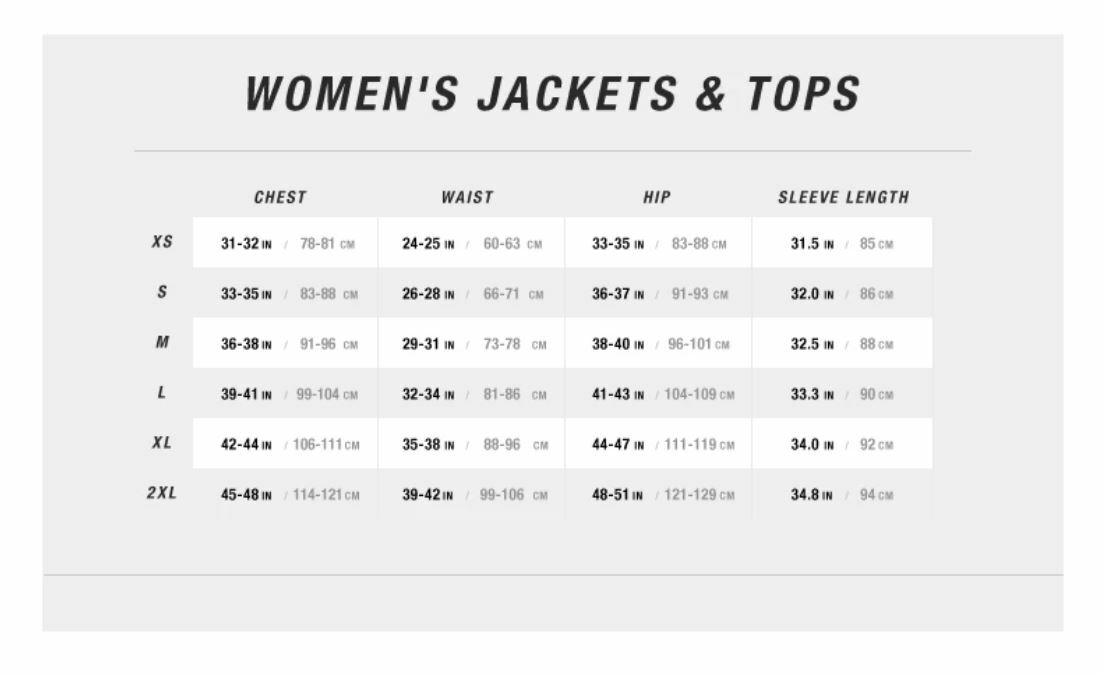The image size is (1103, 675).
Task: Click the S waist value 26-28 IN
Action: click(x=428, y=294)
